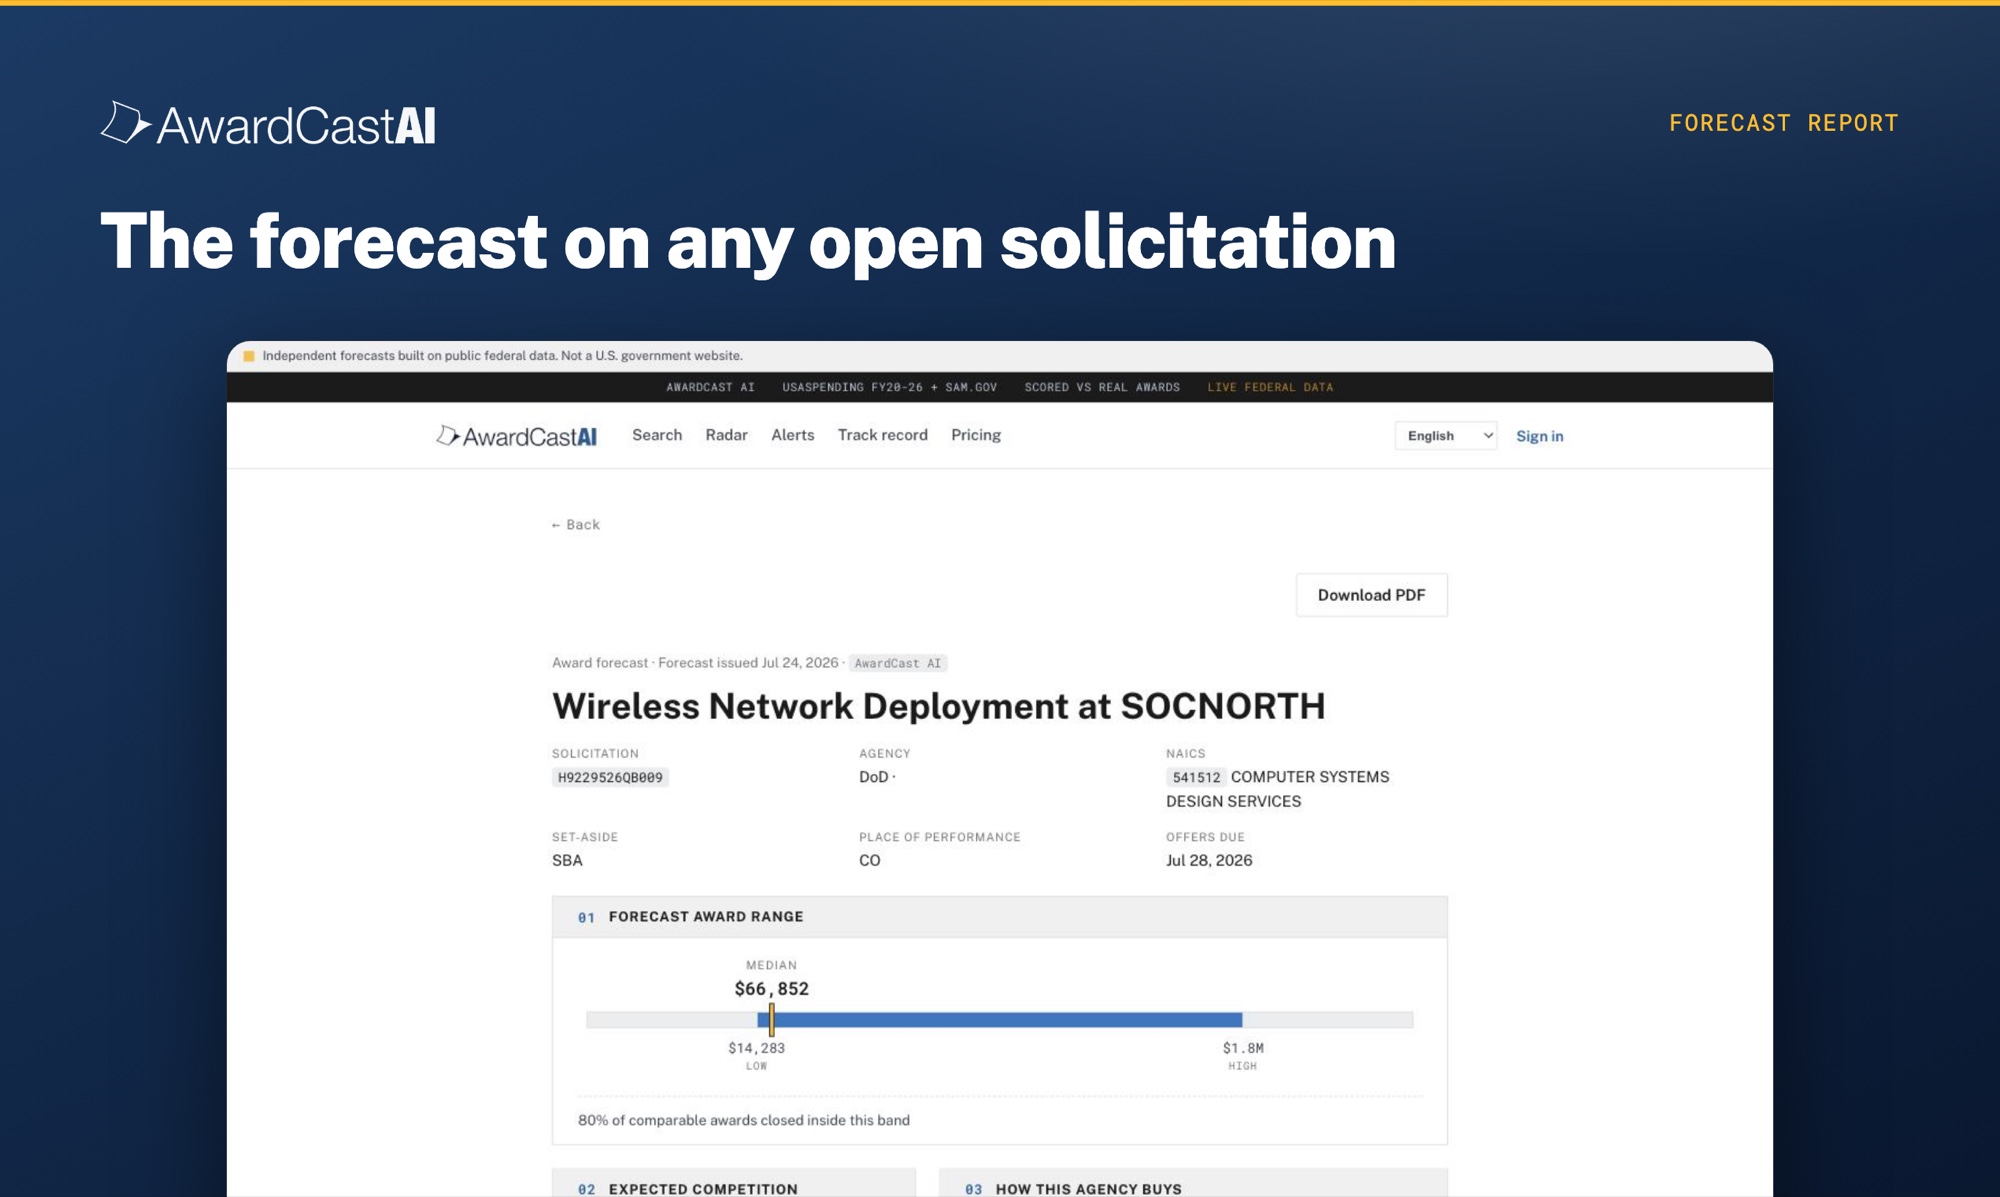Click the Sign in link
Screen dimensions: 2000x1197
click(x=1539, y=436)
